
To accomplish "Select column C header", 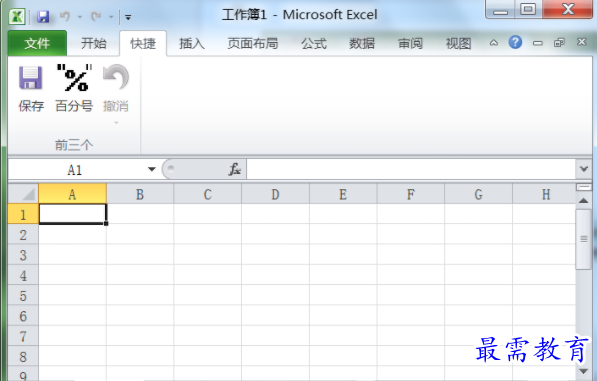I will [x=208, y=194].
